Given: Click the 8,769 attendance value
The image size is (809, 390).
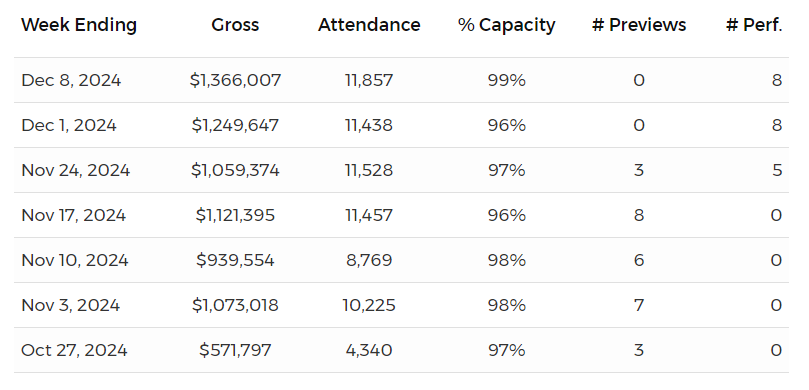Looking at the screenshot, I should point(369,260).
